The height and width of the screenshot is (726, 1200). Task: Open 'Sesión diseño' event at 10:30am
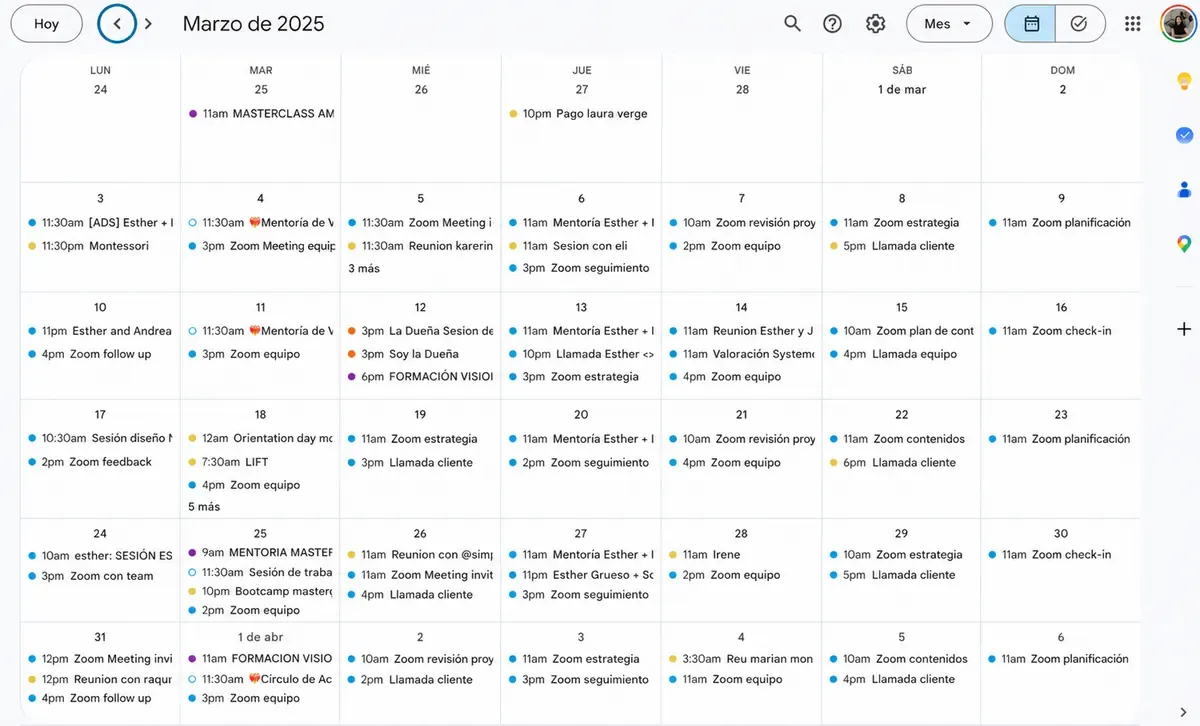click(x=101, y=439)
